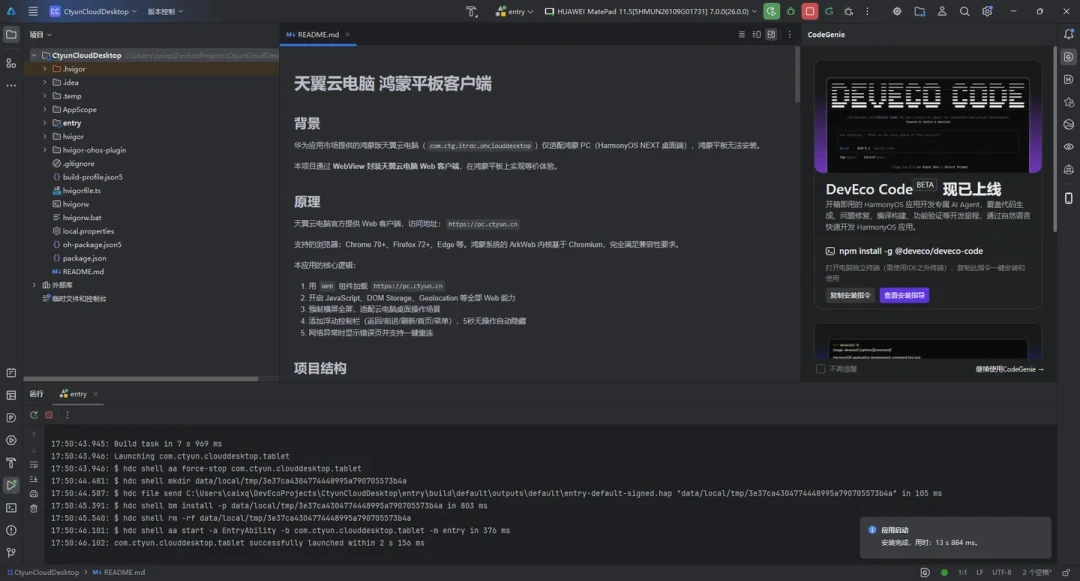Screen dimensions: 1080x581
Task: Switch README to preview-only view
Action: coord(771,34)
